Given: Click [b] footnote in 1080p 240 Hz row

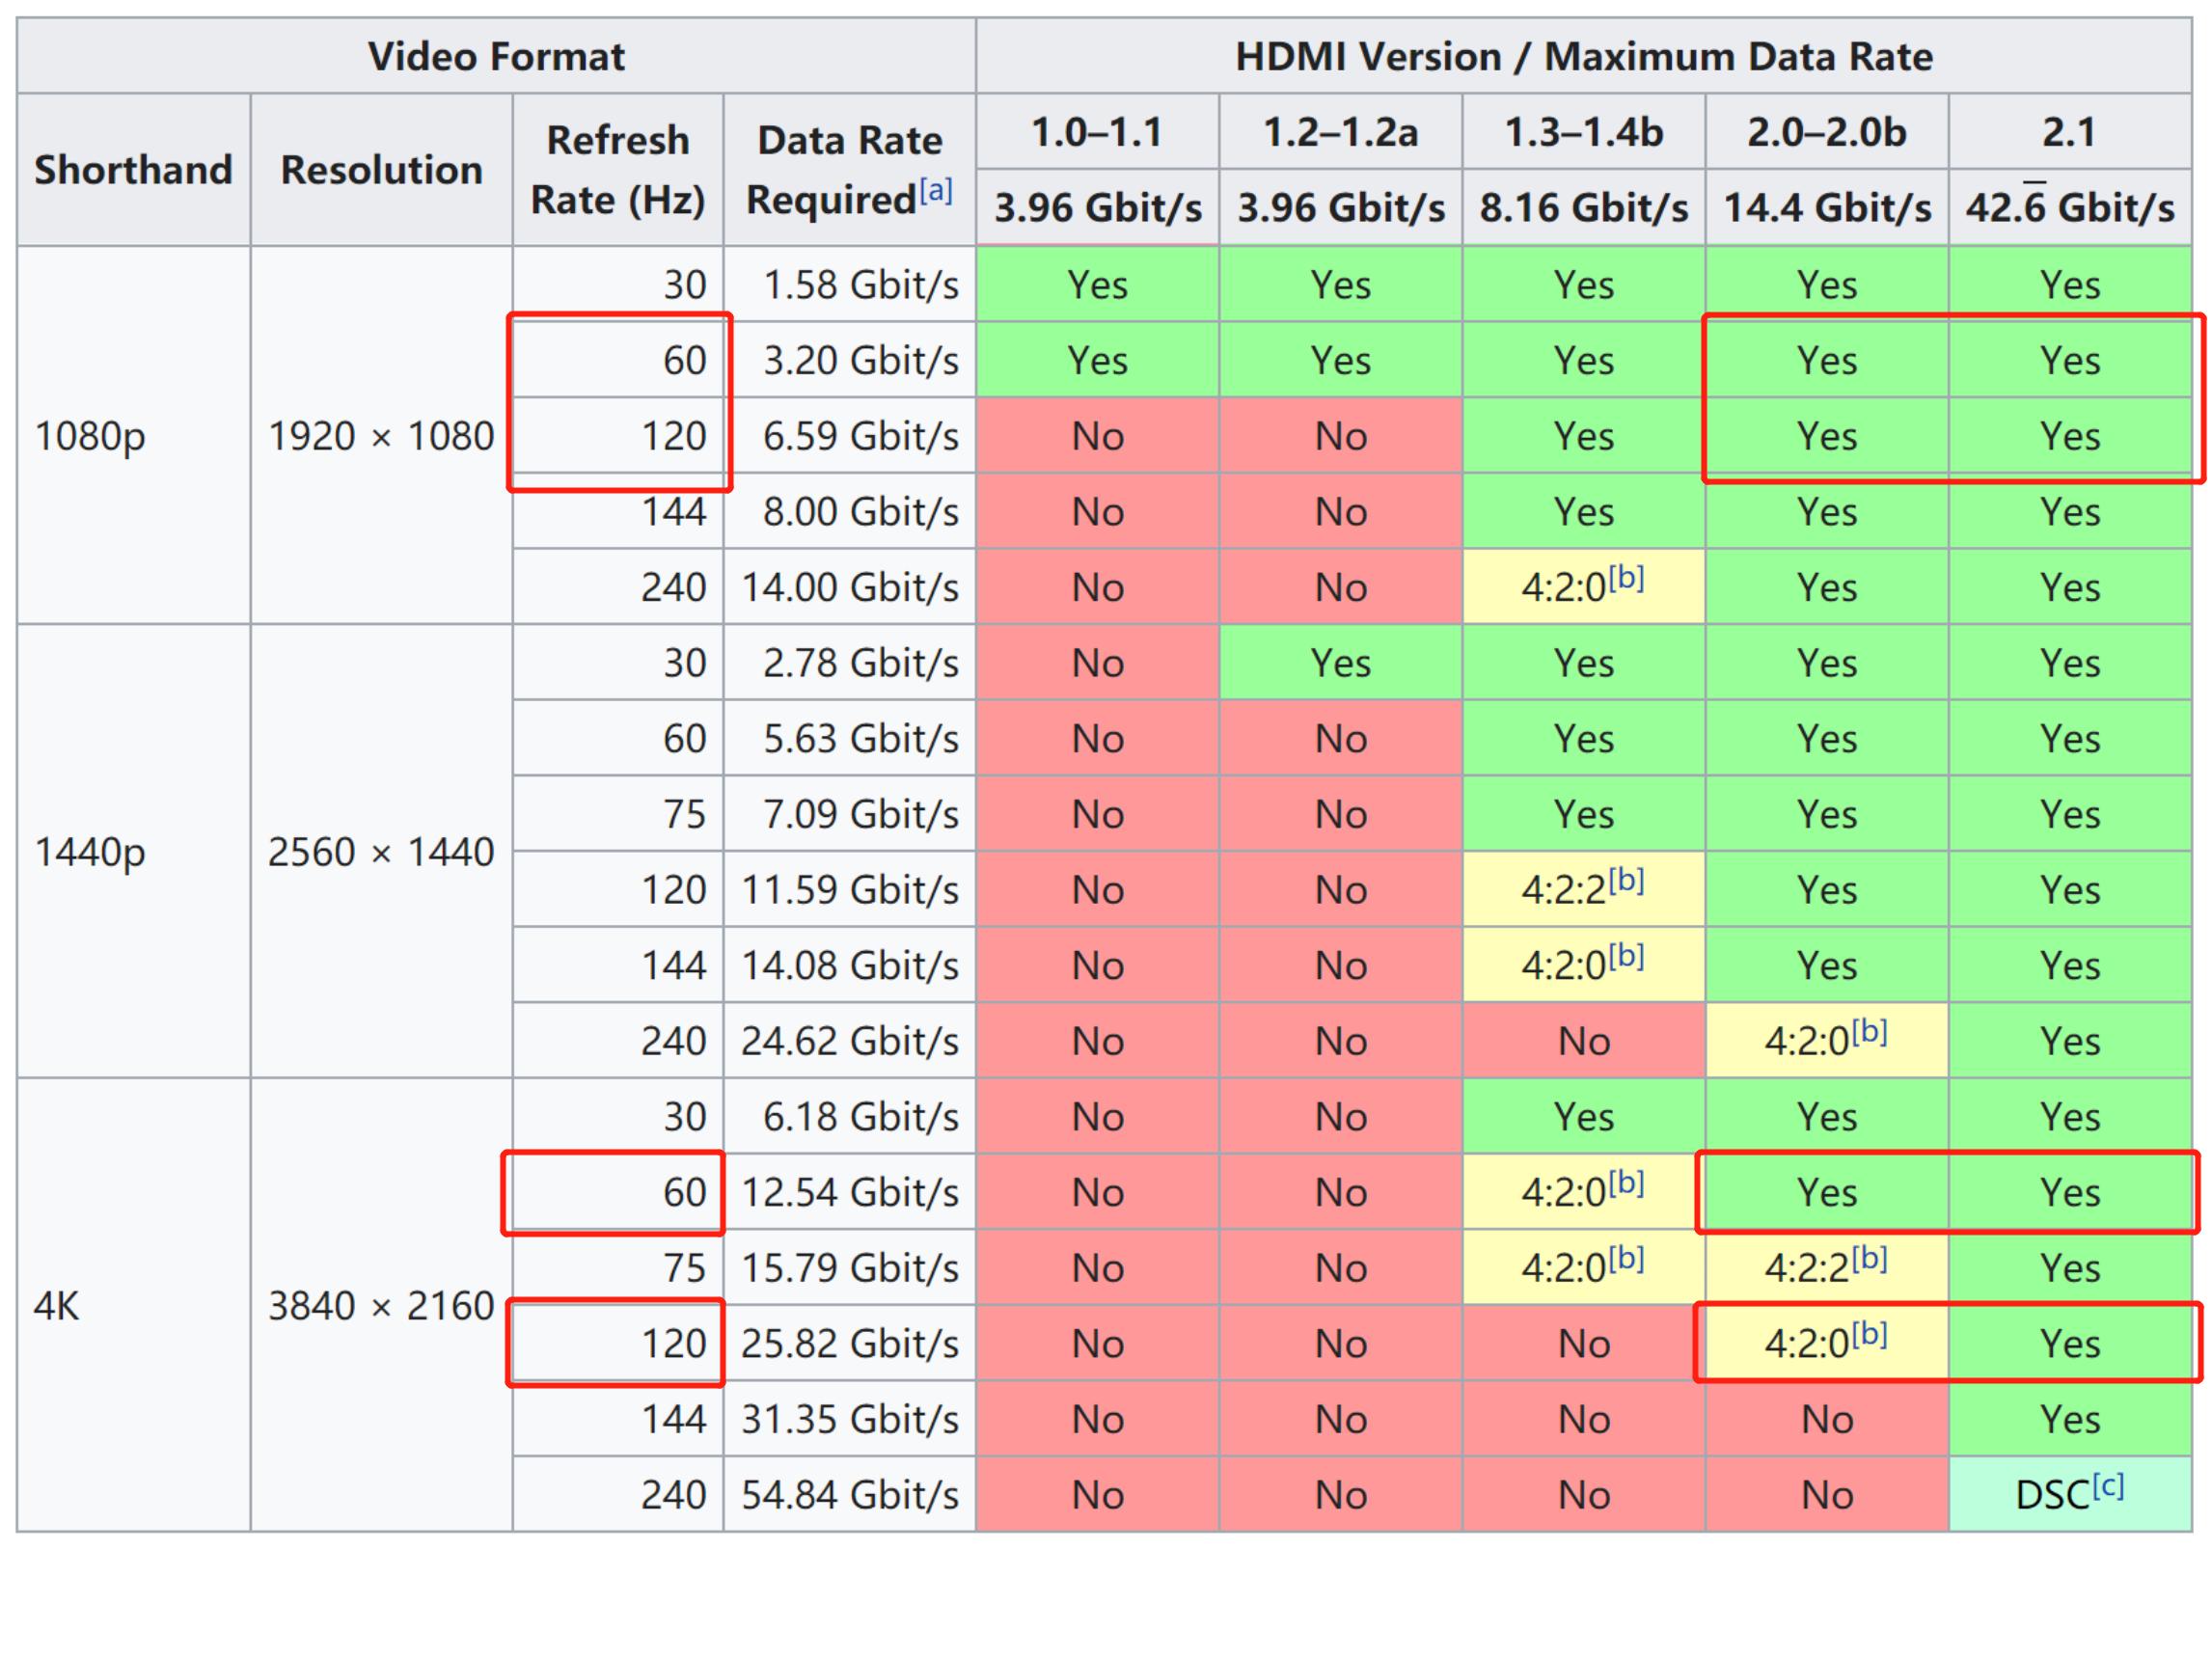Looking at the screenshot, I should pyautogui.click(x=1626, y=577).
